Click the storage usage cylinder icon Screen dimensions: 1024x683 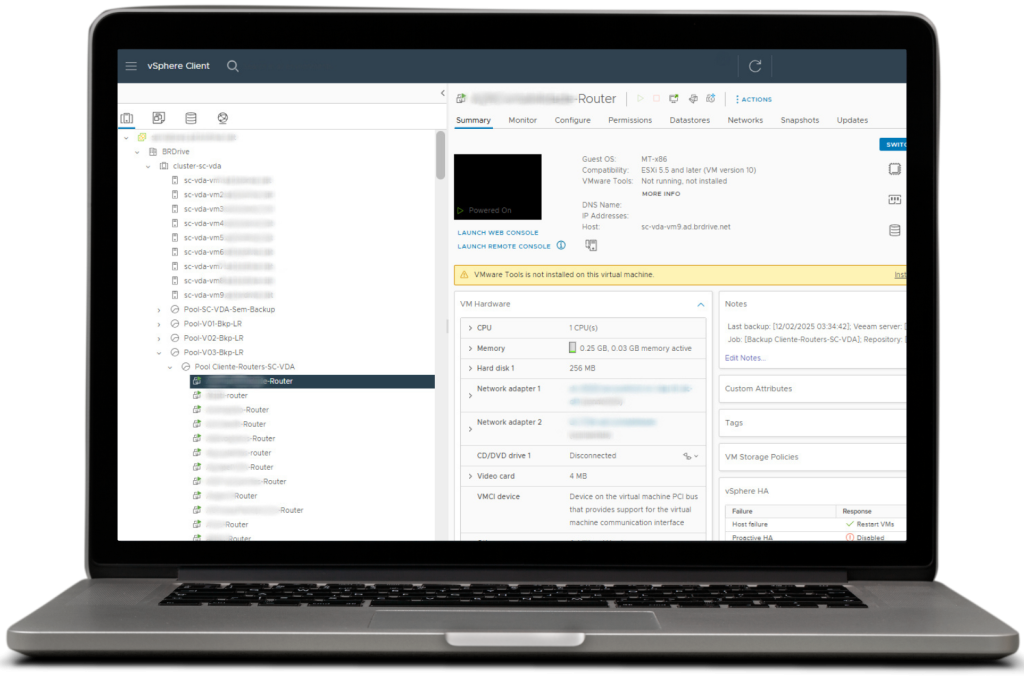(x=895, y=230)
